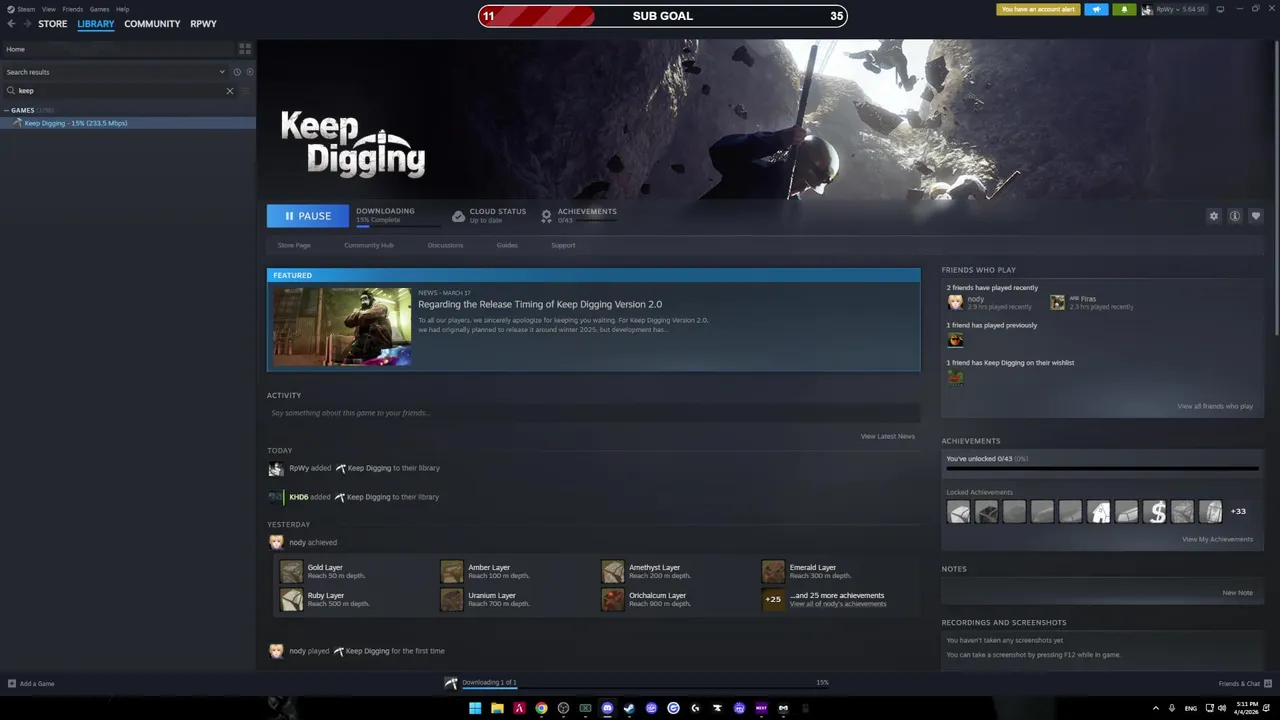Open the house locked achievement icon
The image size is (1280, 720).
click(1098, 512)
